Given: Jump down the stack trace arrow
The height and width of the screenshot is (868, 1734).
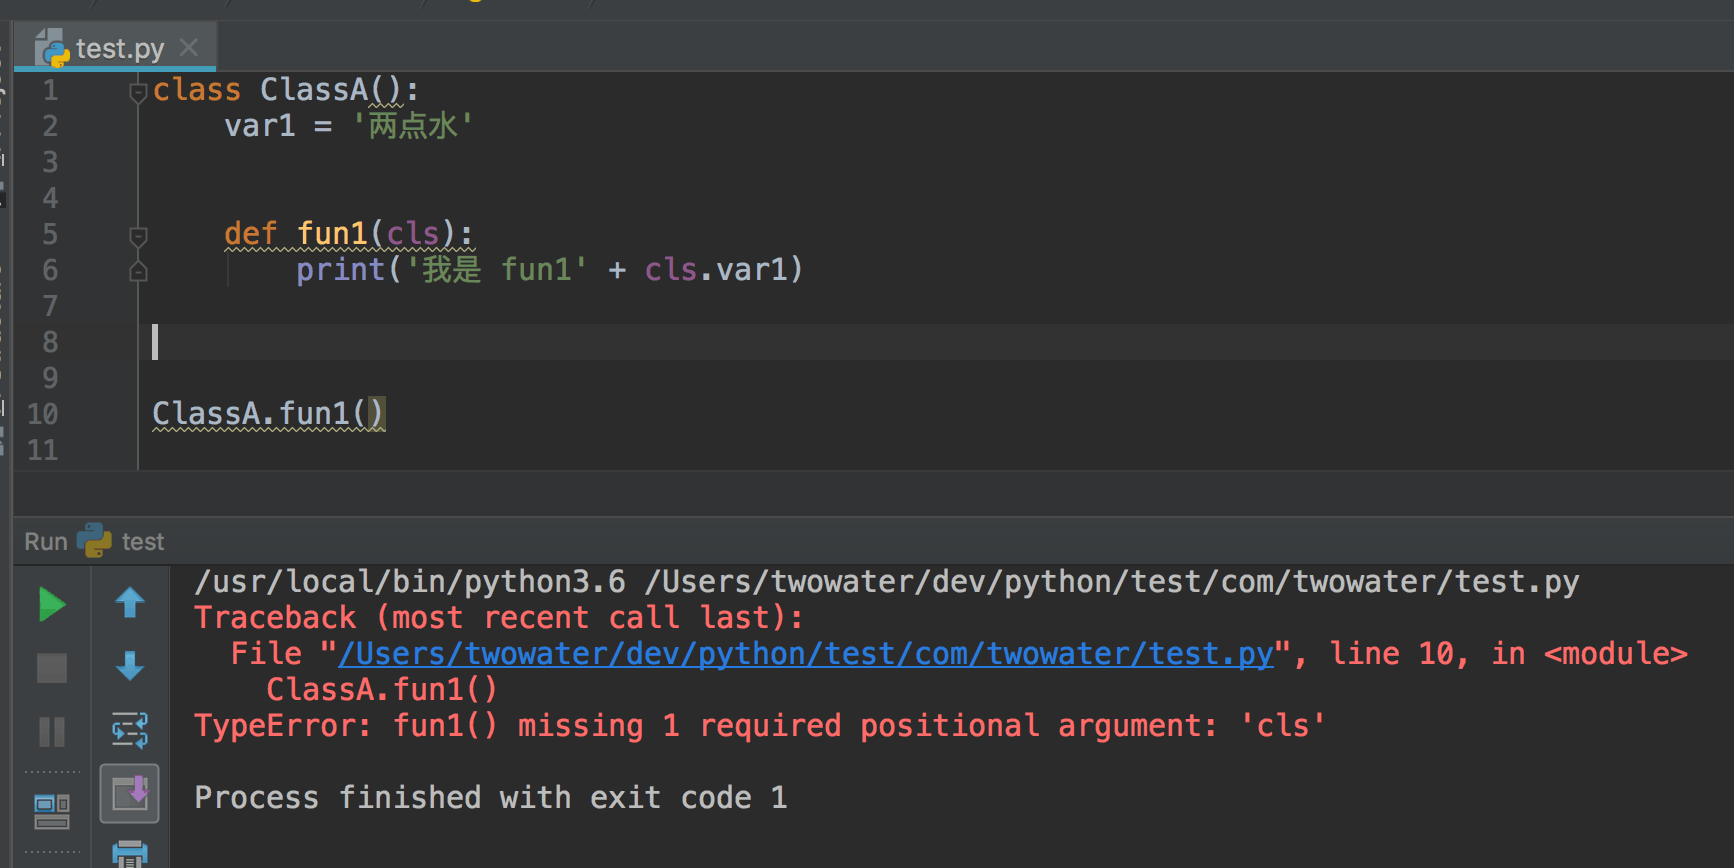Looking at the screenshot, I should (130, 666).
